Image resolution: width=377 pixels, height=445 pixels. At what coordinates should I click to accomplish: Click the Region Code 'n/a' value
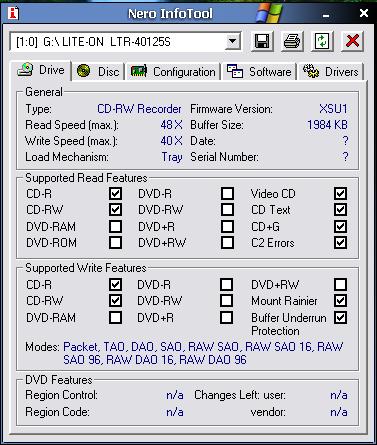click(x=175, y=412)
